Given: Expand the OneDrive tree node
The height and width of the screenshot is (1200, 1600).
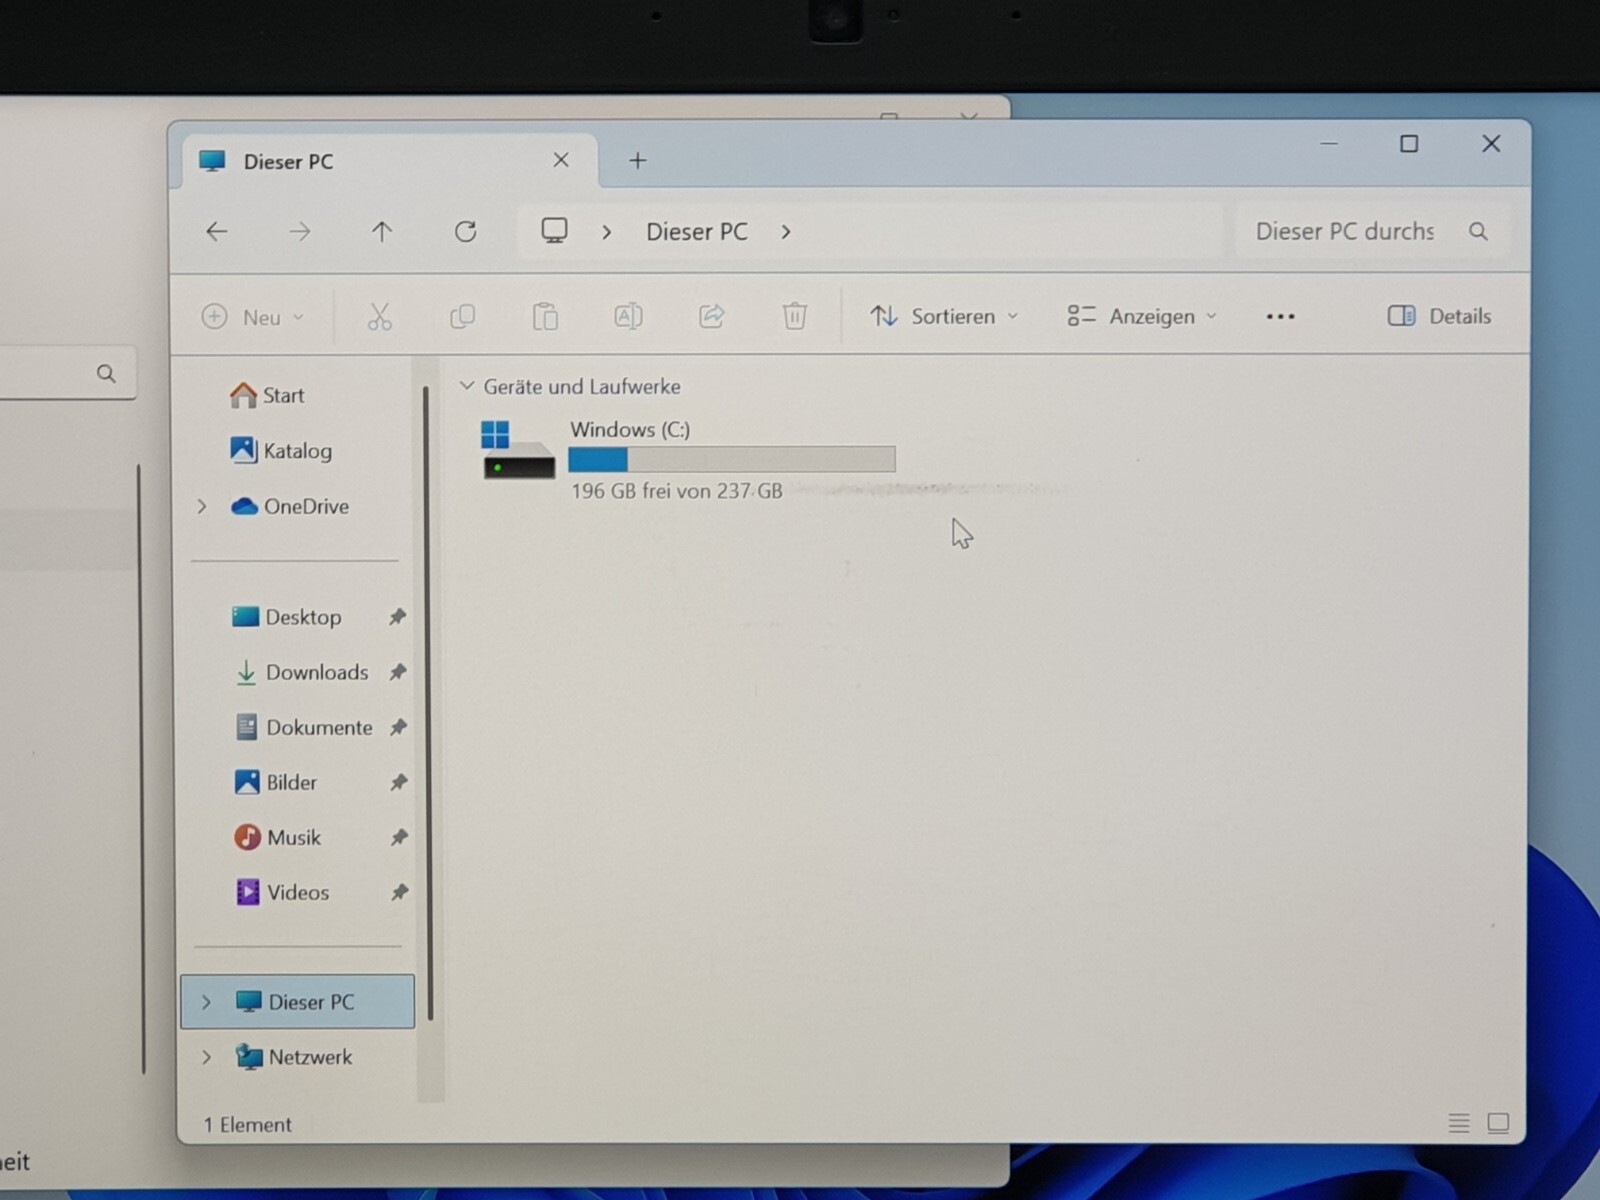Looking at the screenshot, I should [x=202, y=507].
